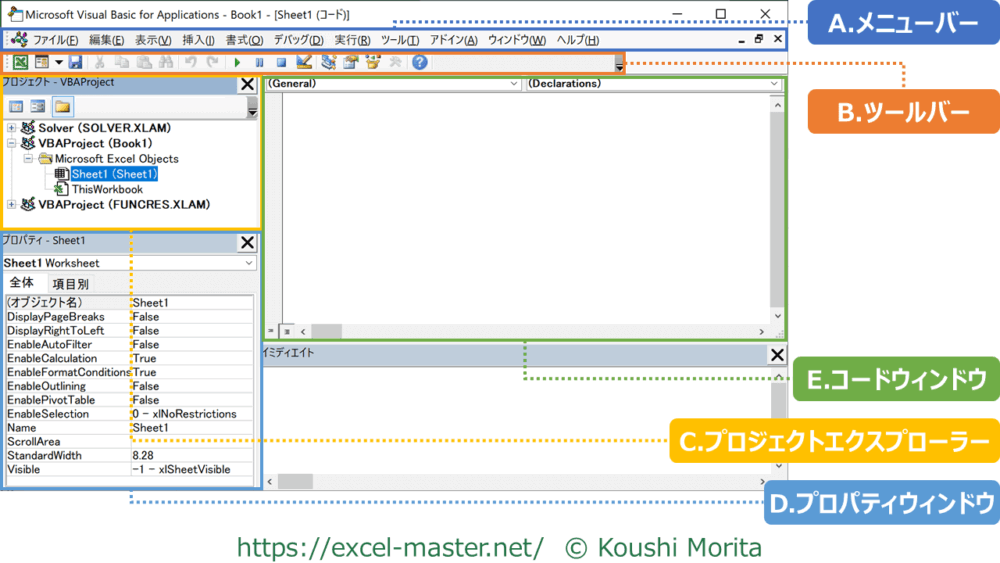Screen dimensions: 1000x563
Task: Select ThisWorkbook in the project tree
Action: [x=106, y=189]
